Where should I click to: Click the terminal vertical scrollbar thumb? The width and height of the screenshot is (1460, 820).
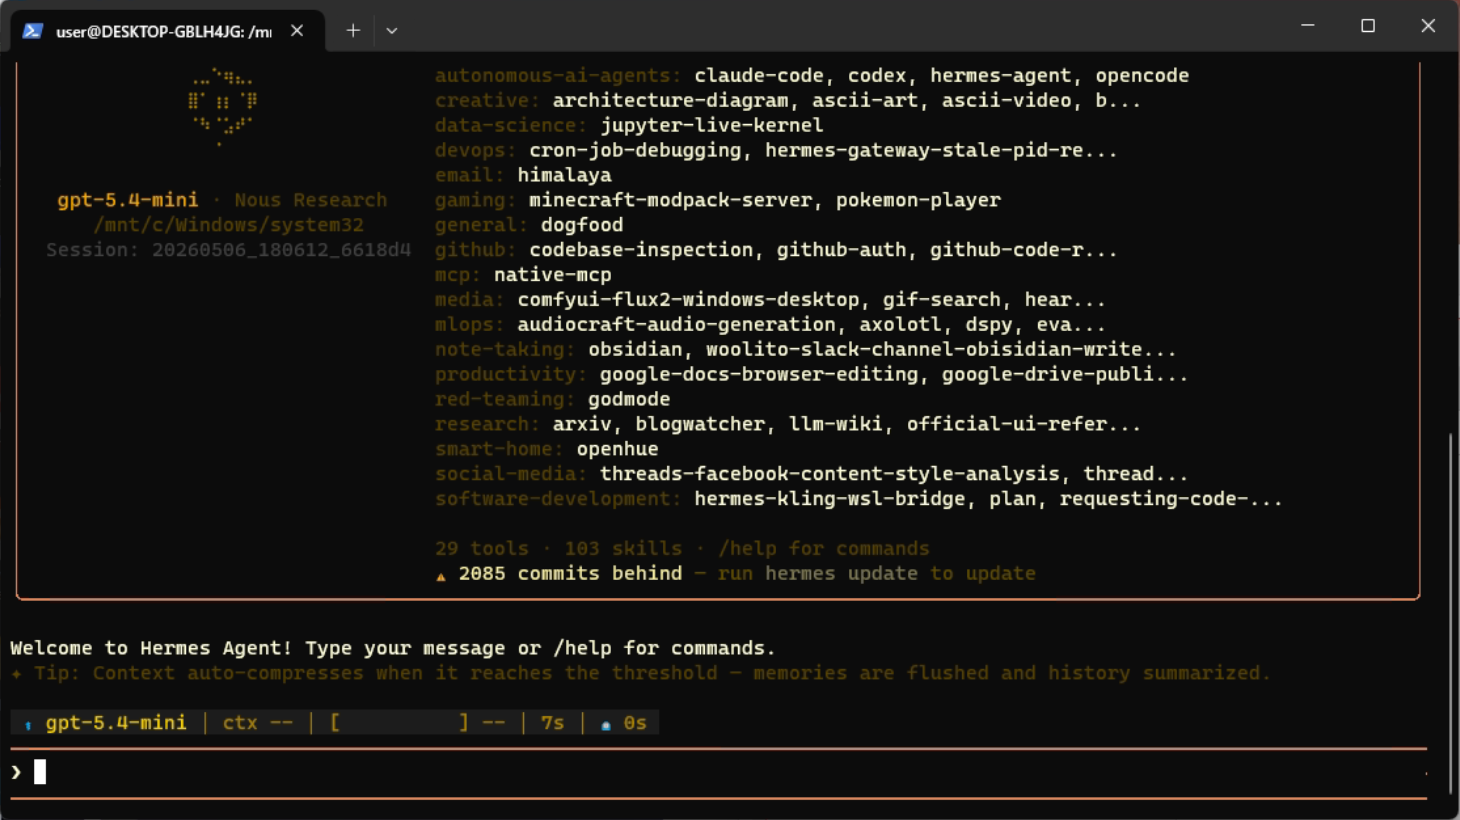tap(1451, 613)
